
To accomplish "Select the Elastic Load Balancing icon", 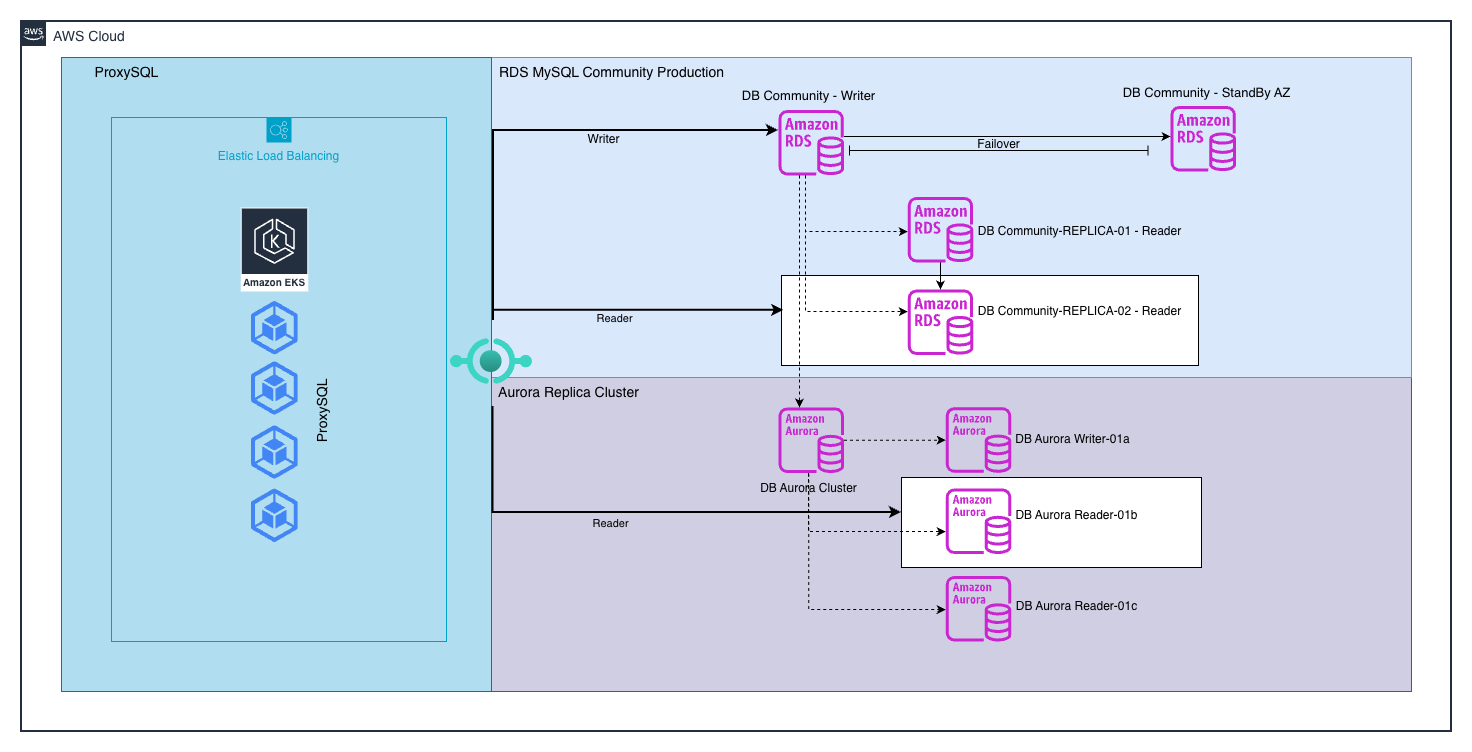I will [278, 130].
